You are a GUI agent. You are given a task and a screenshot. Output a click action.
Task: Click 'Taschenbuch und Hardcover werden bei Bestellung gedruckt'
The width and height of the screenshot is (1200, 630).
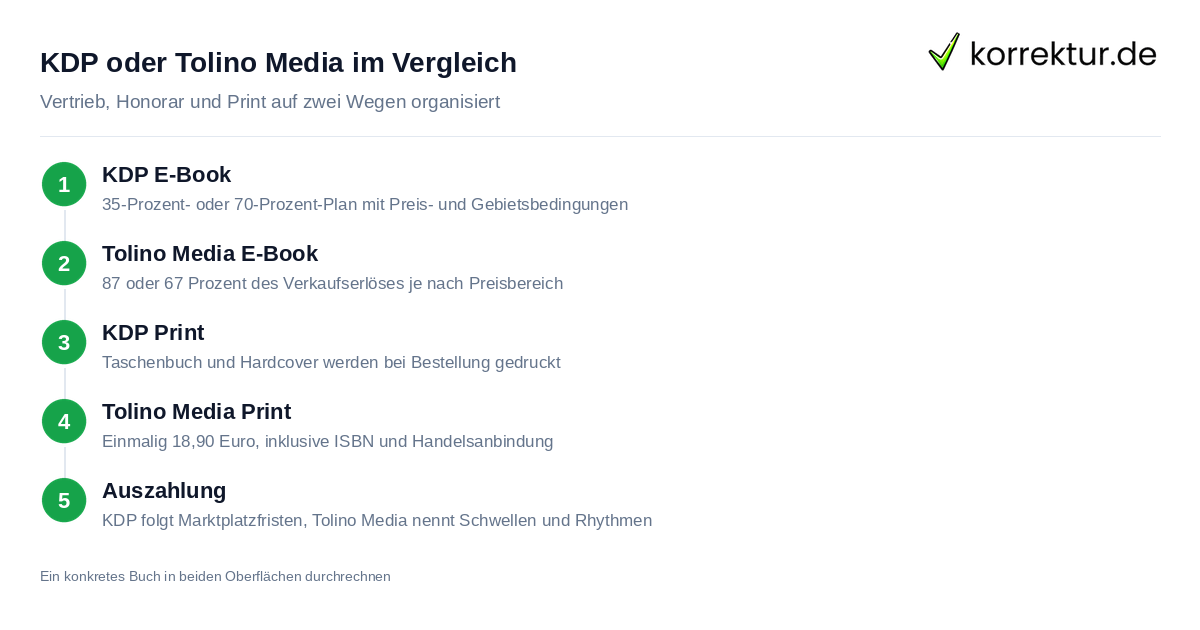(331, 362)
